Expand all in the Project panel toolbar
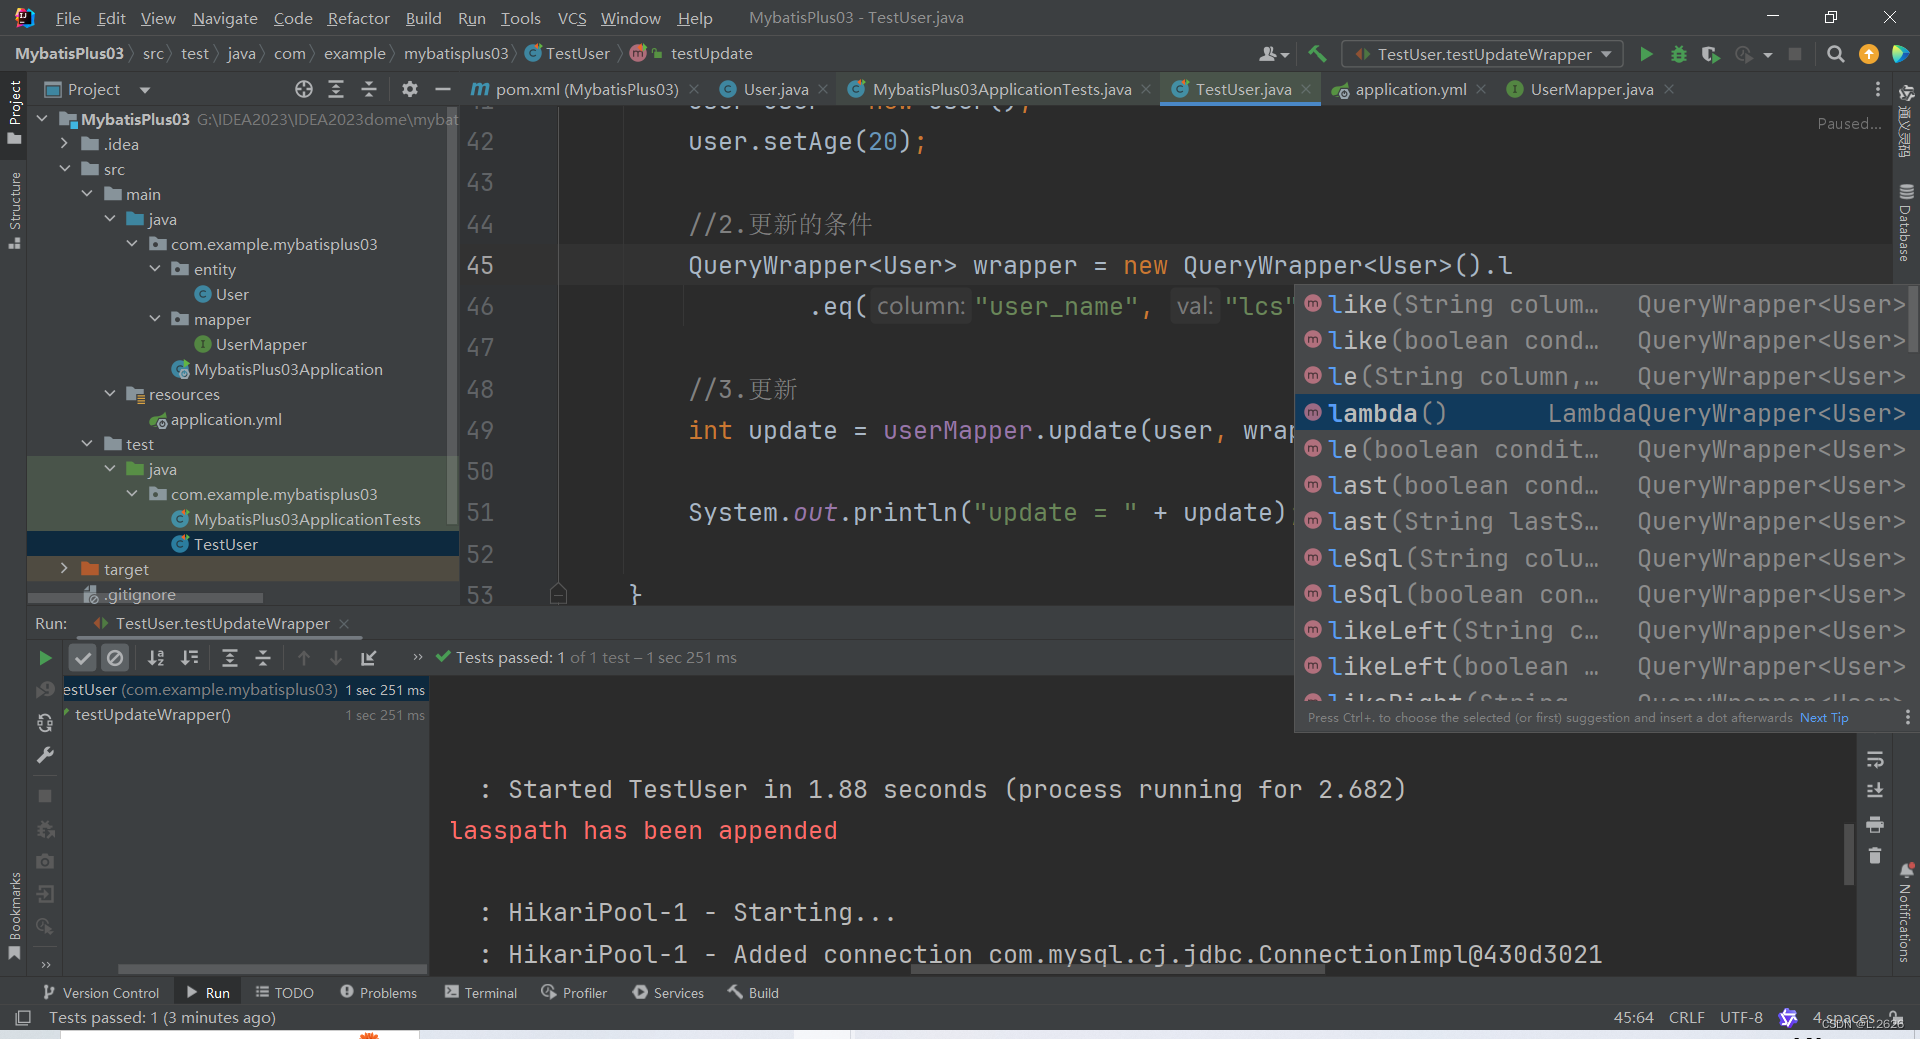The height and width of the screenshot is (1039, 1920). (x=336, y=89)
